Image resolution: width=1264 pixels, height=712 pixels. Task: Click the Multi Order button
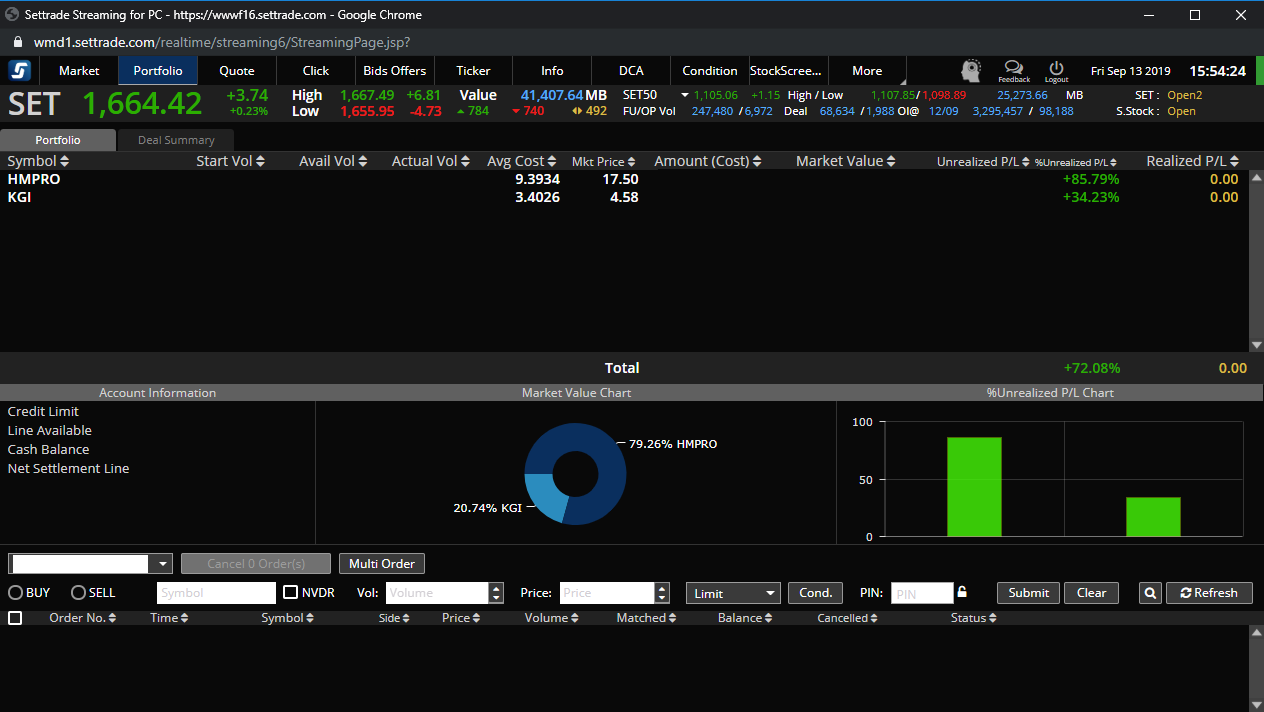(382, 564)
